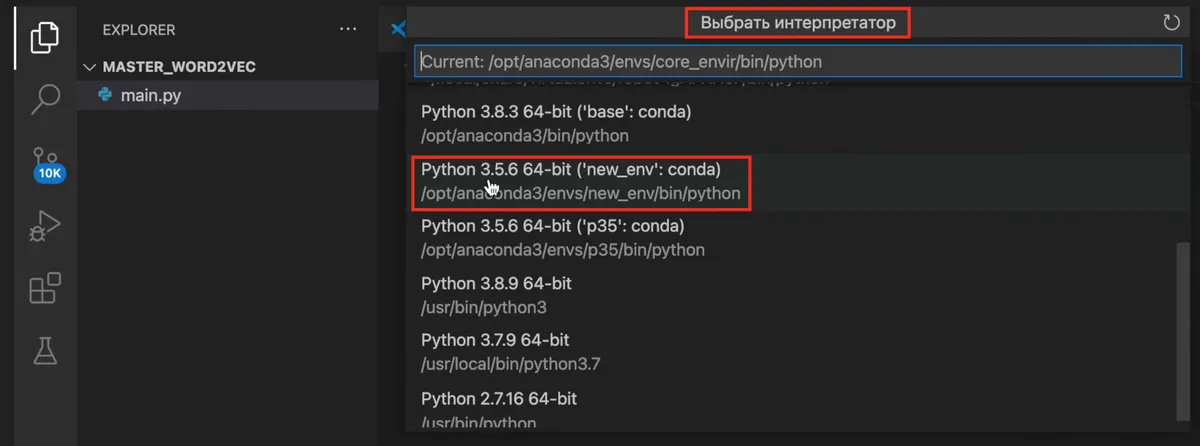Open the Extensions view icon
The width and height of the screenshot is (1200, 446).
45,289
